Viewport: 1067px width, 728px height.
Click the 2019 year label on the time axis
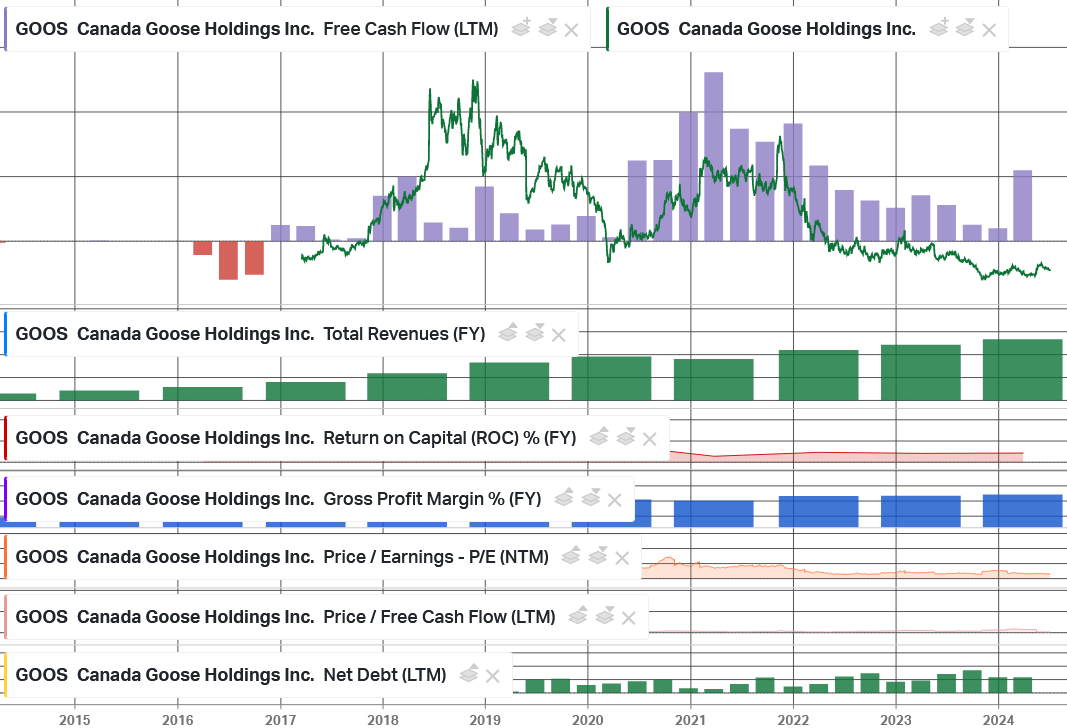[x=485, y=719]
